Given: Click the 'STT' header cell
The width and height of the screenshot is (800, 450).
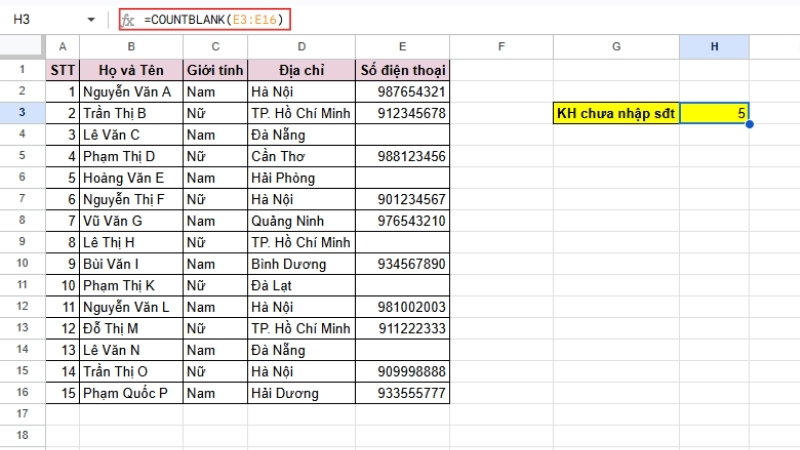Looking at the screenshot, I should pyautogui.click(x=63, y=70).
